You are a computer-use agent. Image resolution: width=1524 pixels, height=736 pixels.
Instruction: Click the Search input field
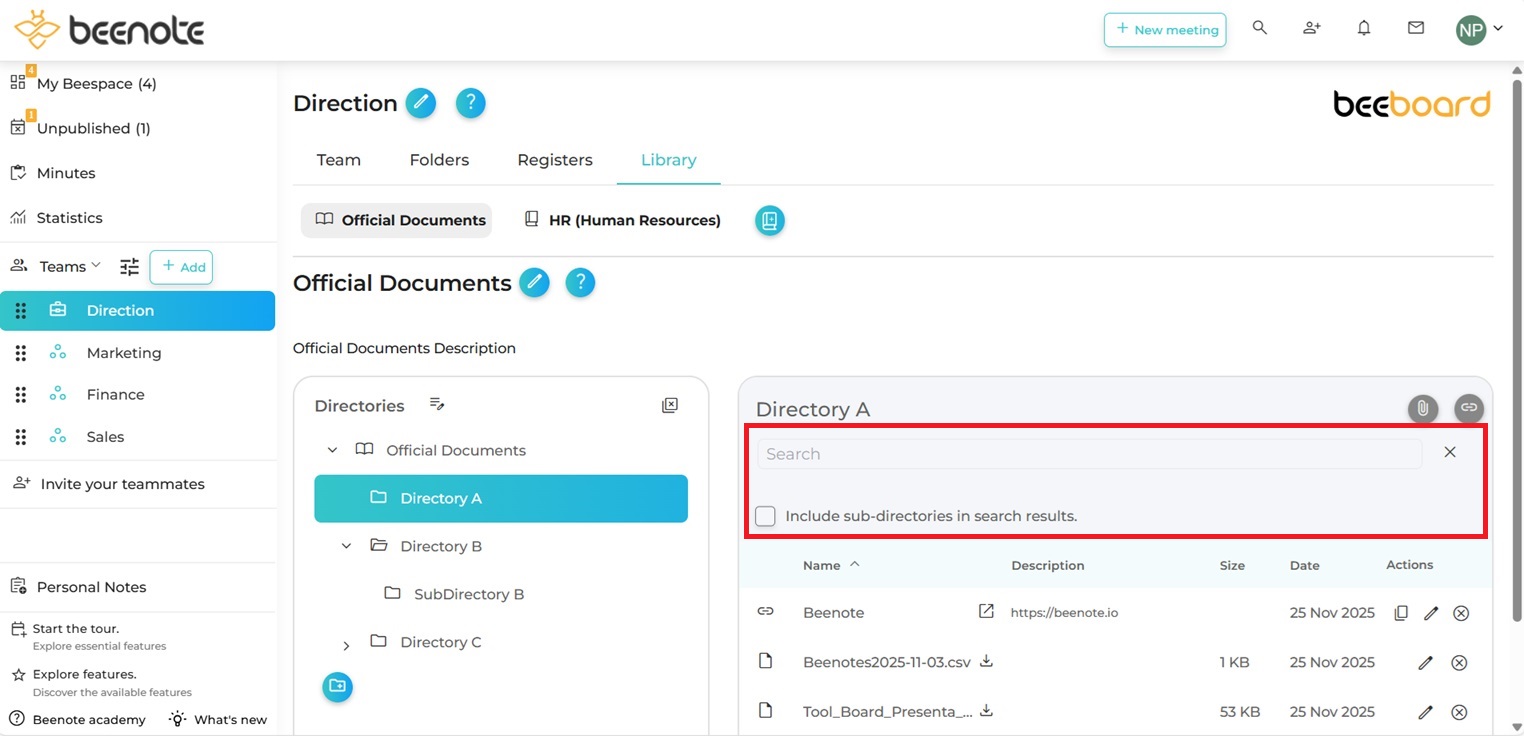point(1088,454)
